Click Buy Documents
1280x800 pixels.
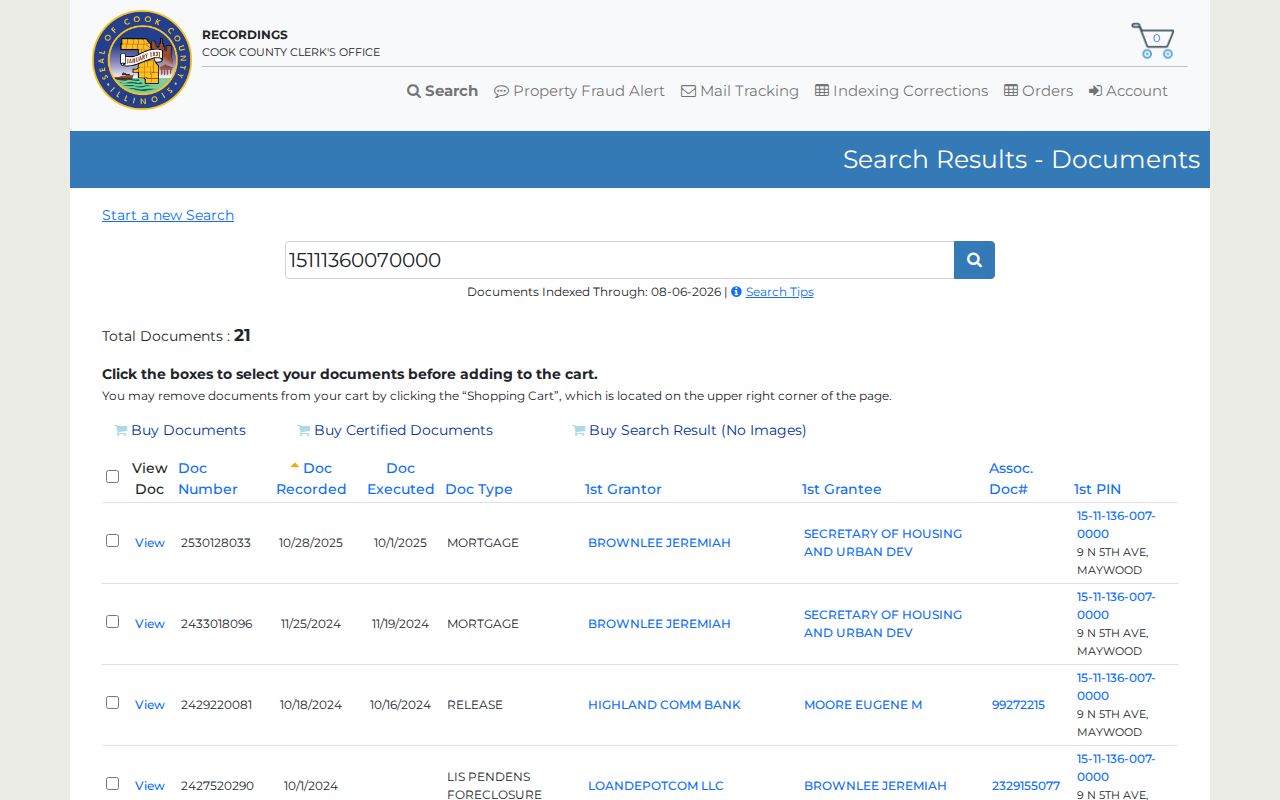[180, 430]
